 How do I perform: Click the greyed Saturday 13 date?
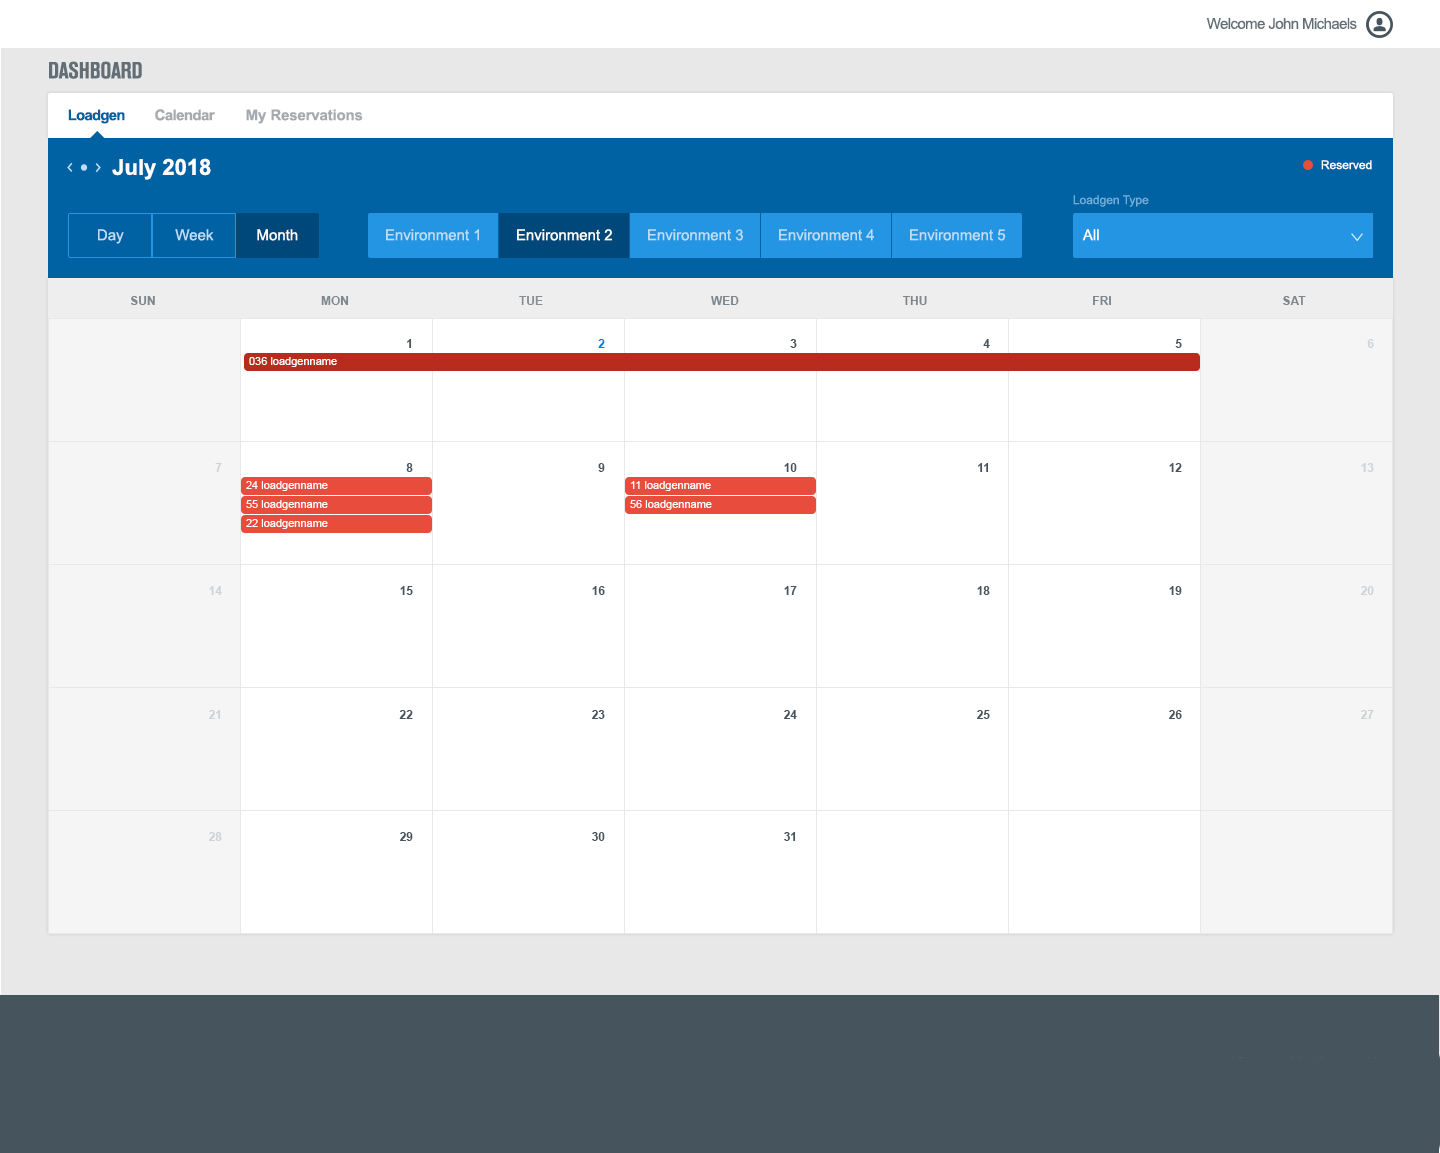tap(1367, 468)
